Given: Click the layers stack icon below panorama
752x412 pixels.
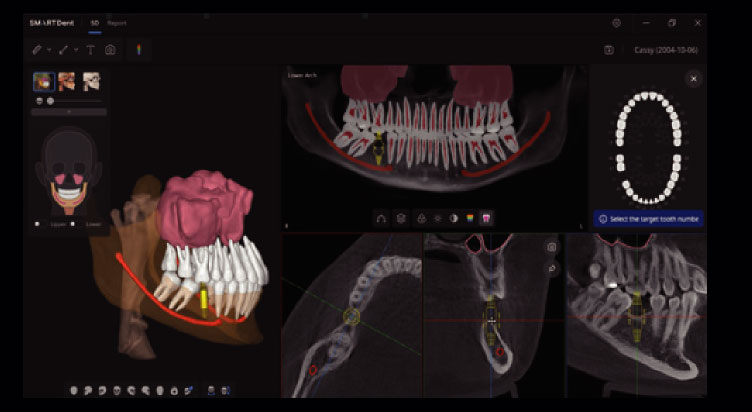Looking at the screenshot, I should (x=400, y=217).
